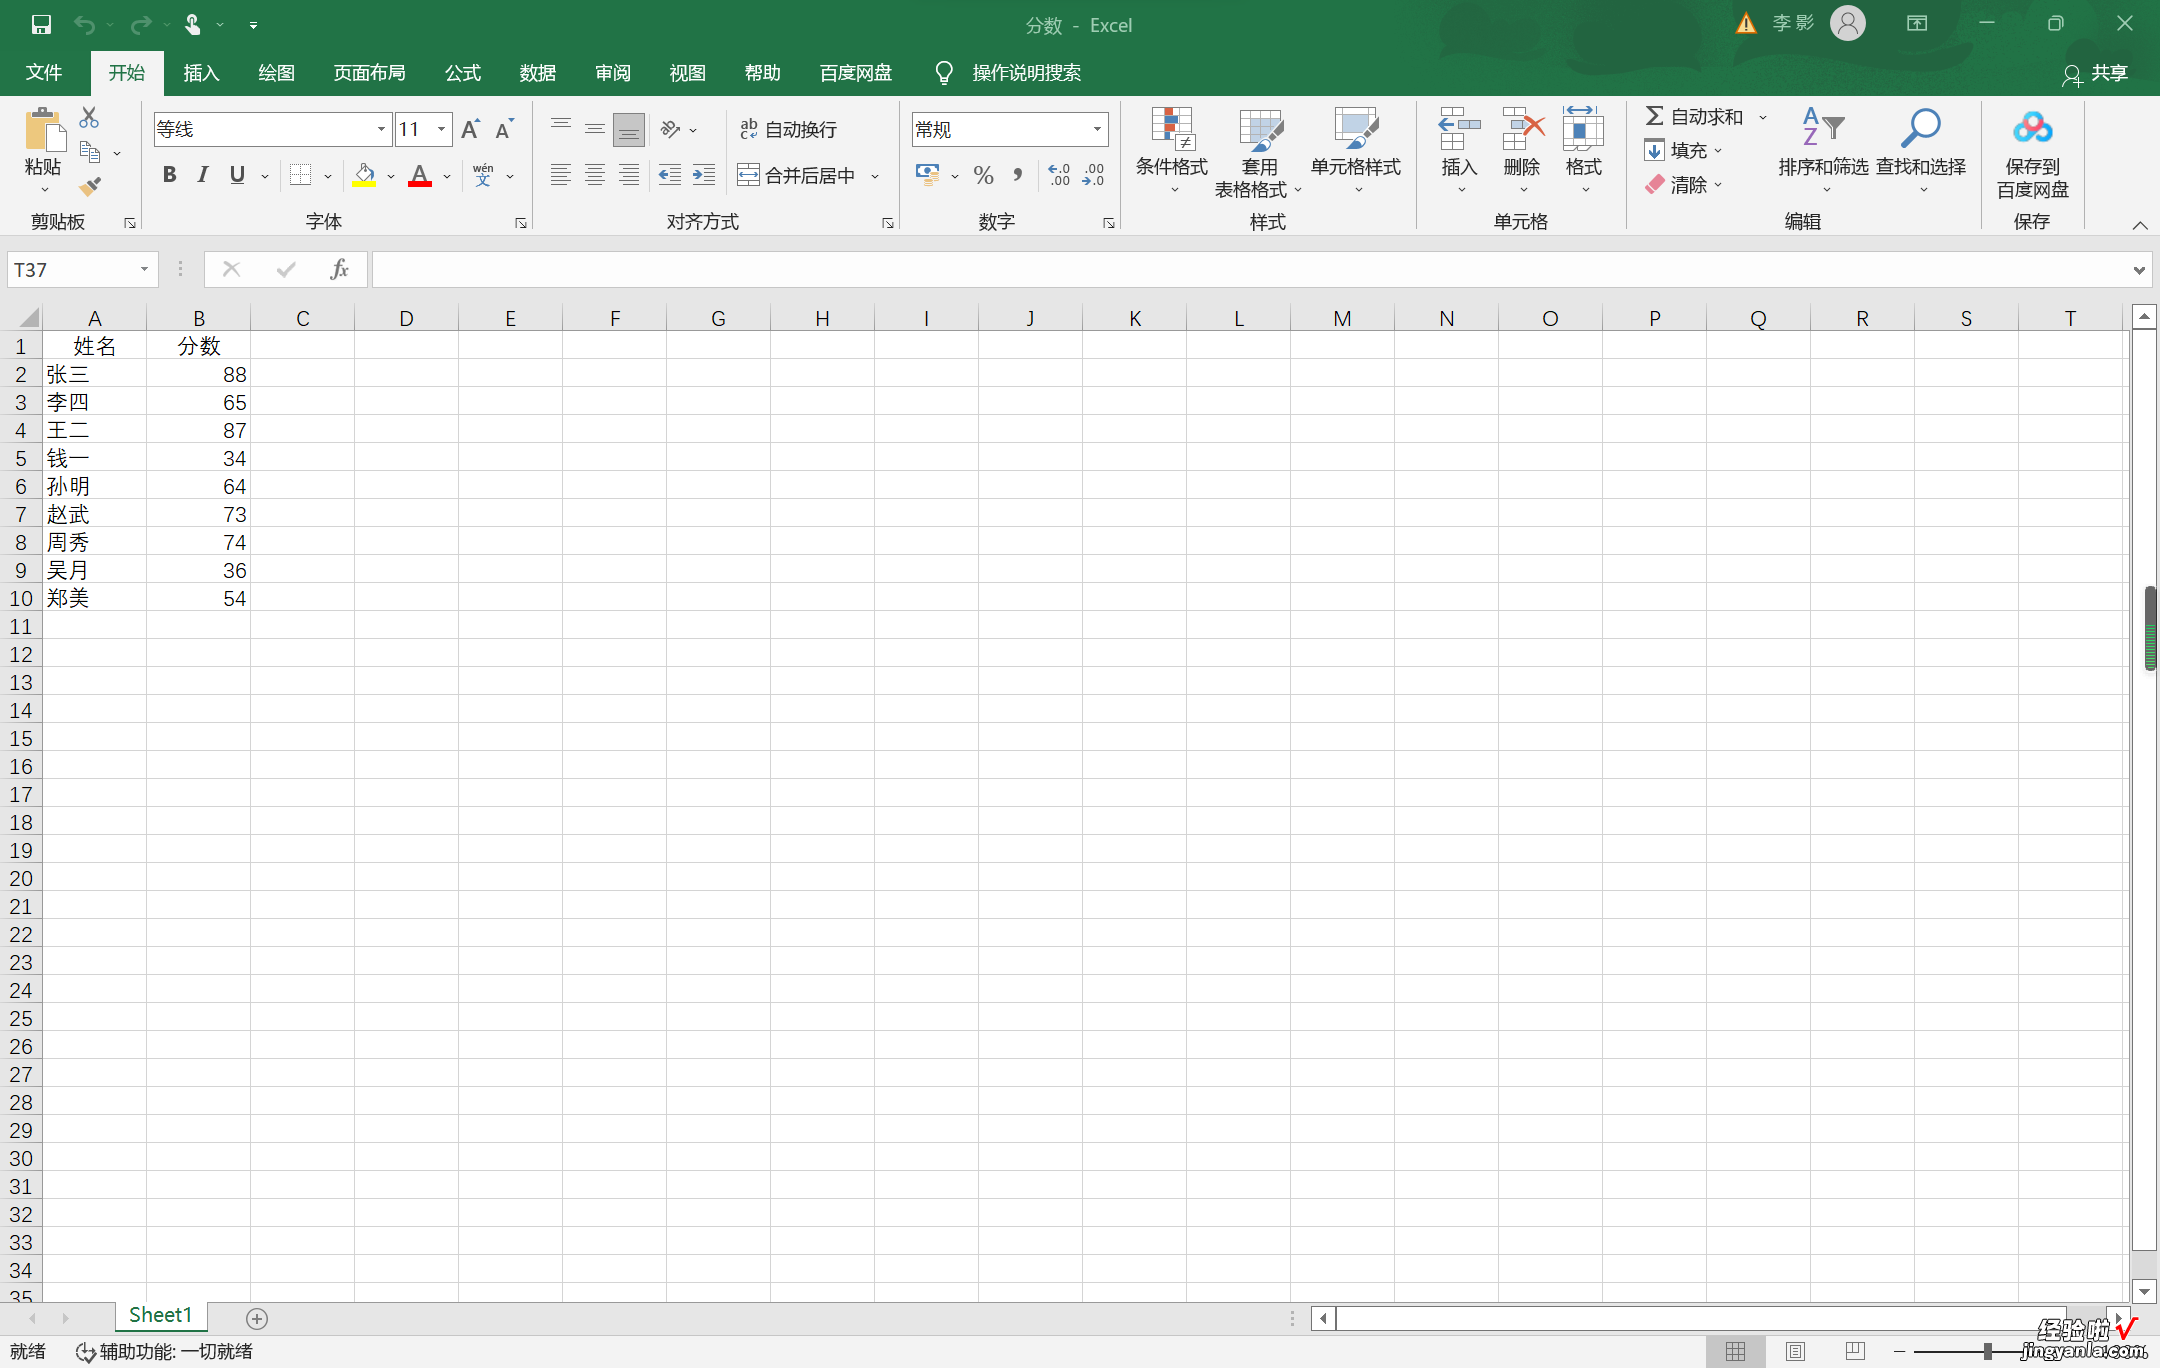This screenshot has width=2160, height=1368.
Task: Toggle Underline formatting
Action: pos(237,175)
